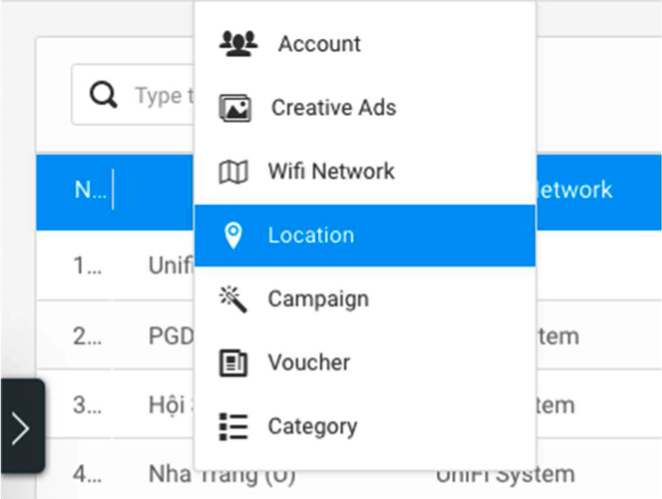Click the Nha Trang (U) name cell
Viewport: 662px width, 499px height.
[x=222, y=475]
